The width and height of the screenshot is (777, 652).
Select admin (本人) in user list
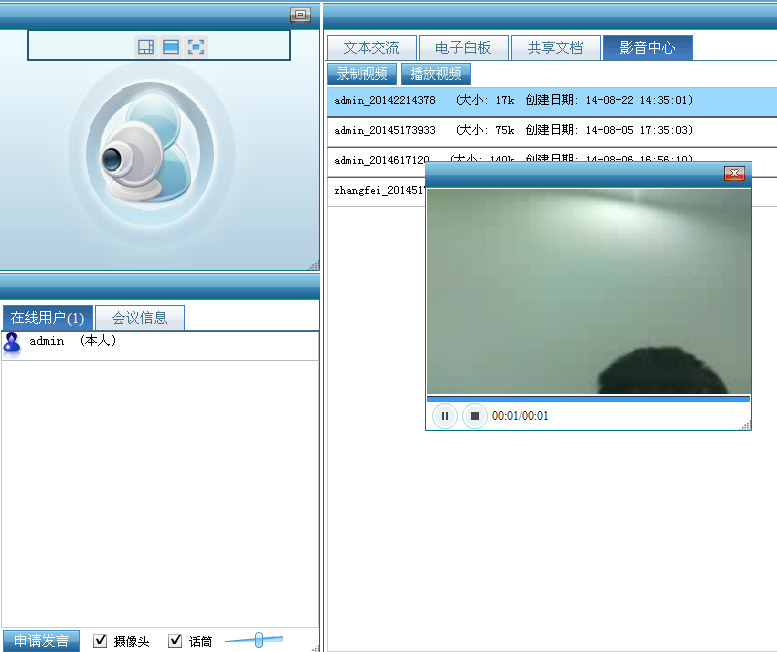point(160,344)
